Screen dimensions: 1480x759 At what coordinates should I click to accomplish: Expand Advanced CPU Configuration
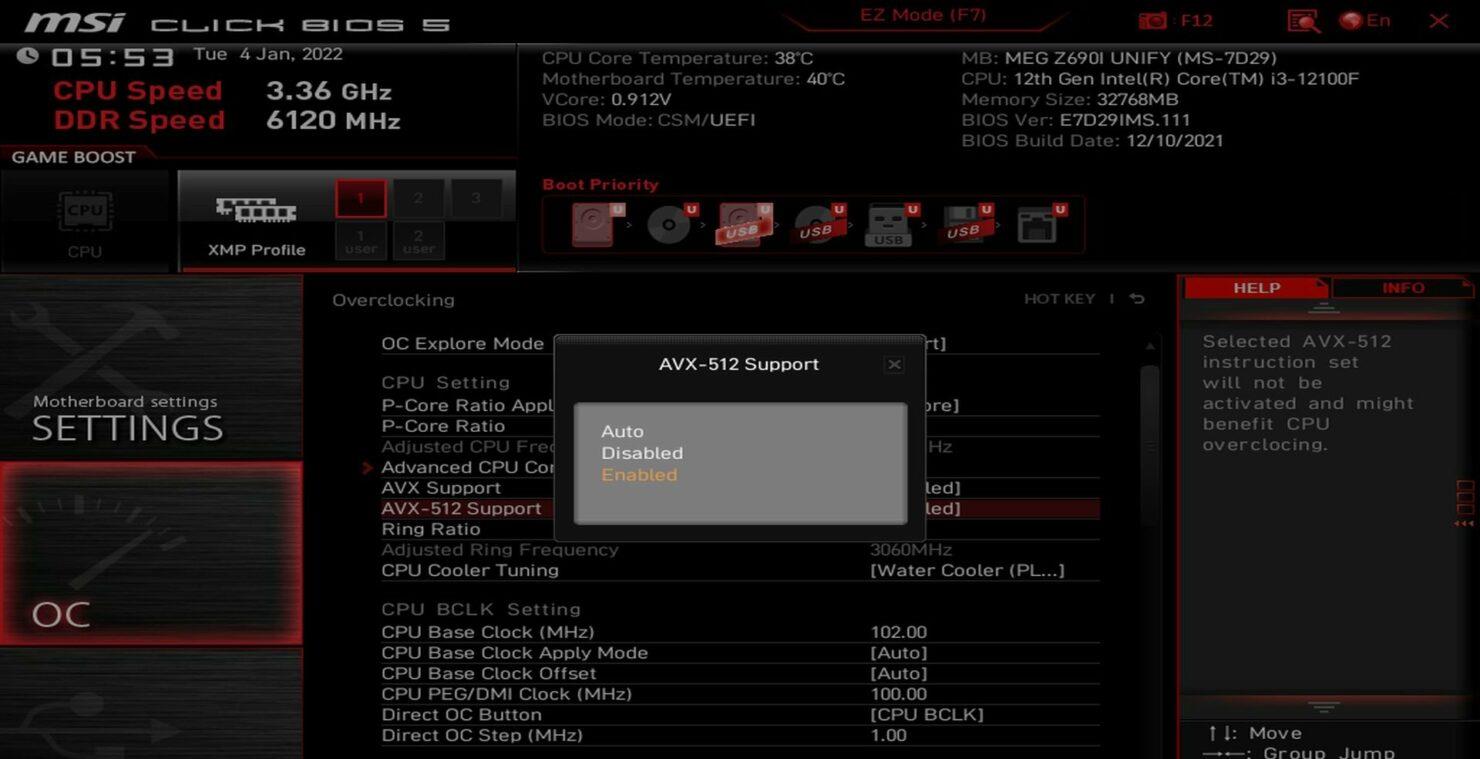point(470,466)
